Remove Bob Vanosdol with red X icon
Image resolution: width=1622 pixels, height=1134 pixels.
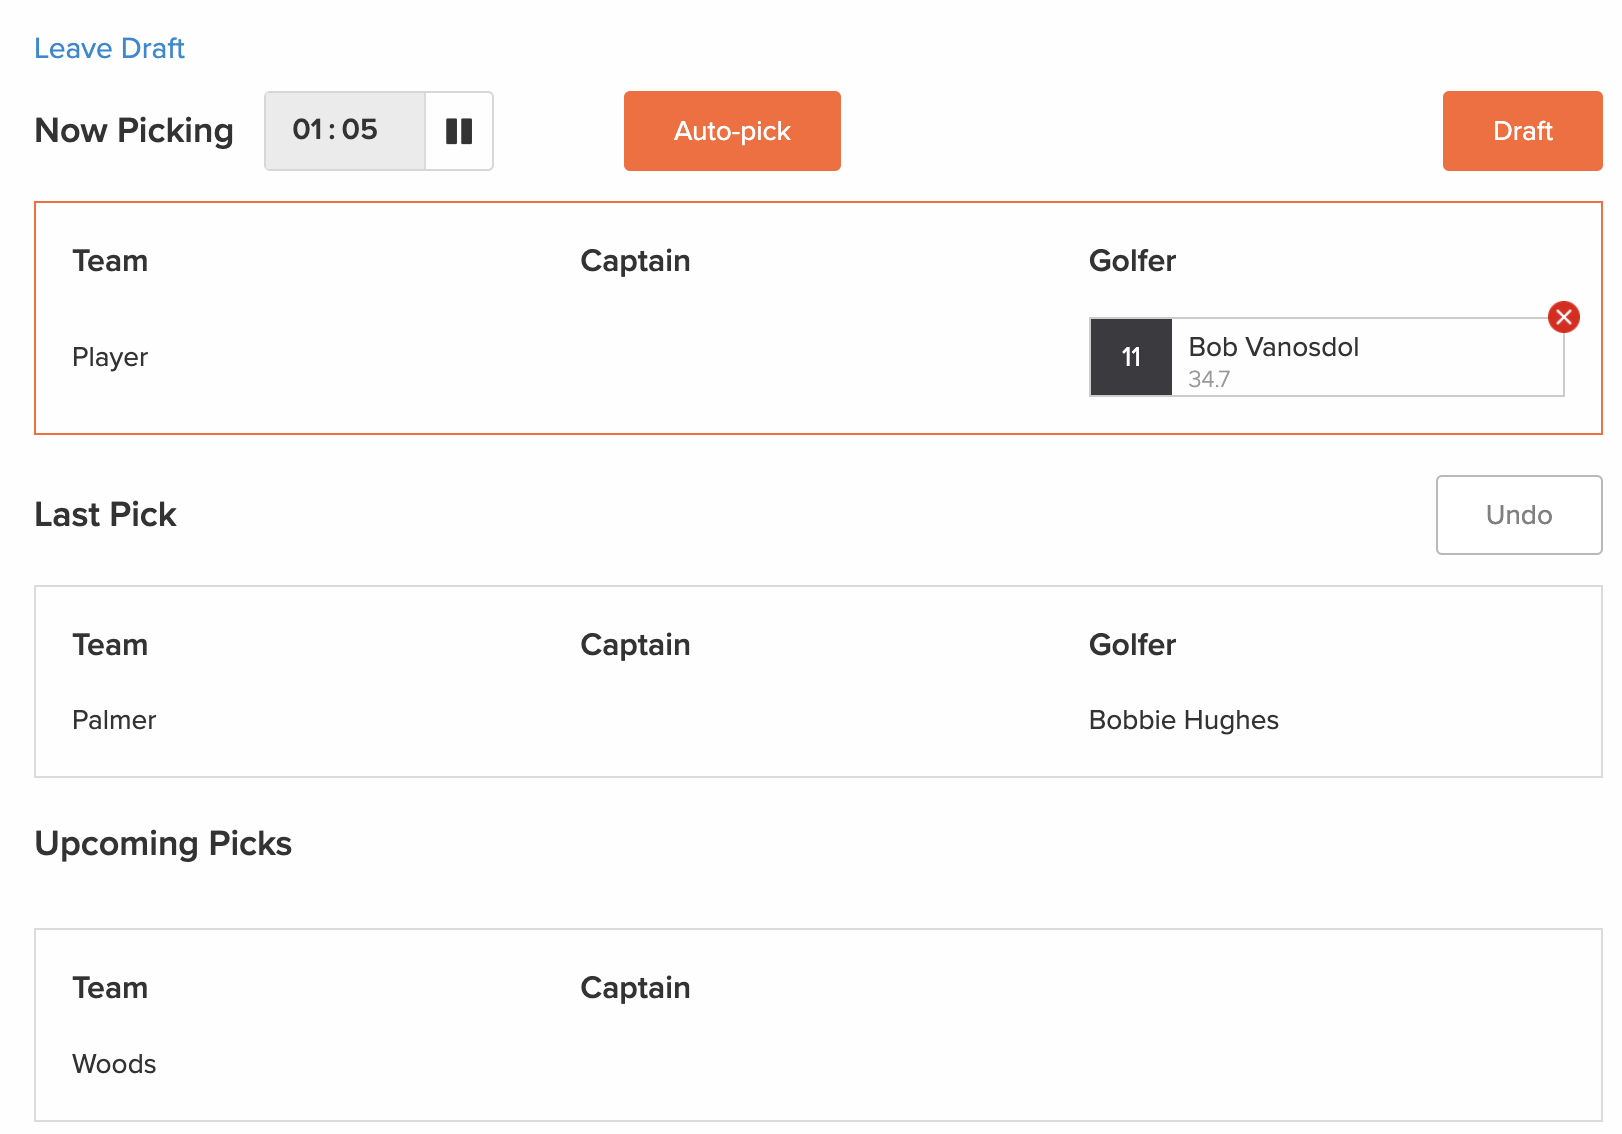pyautogui.click(x=1564, y=317)
